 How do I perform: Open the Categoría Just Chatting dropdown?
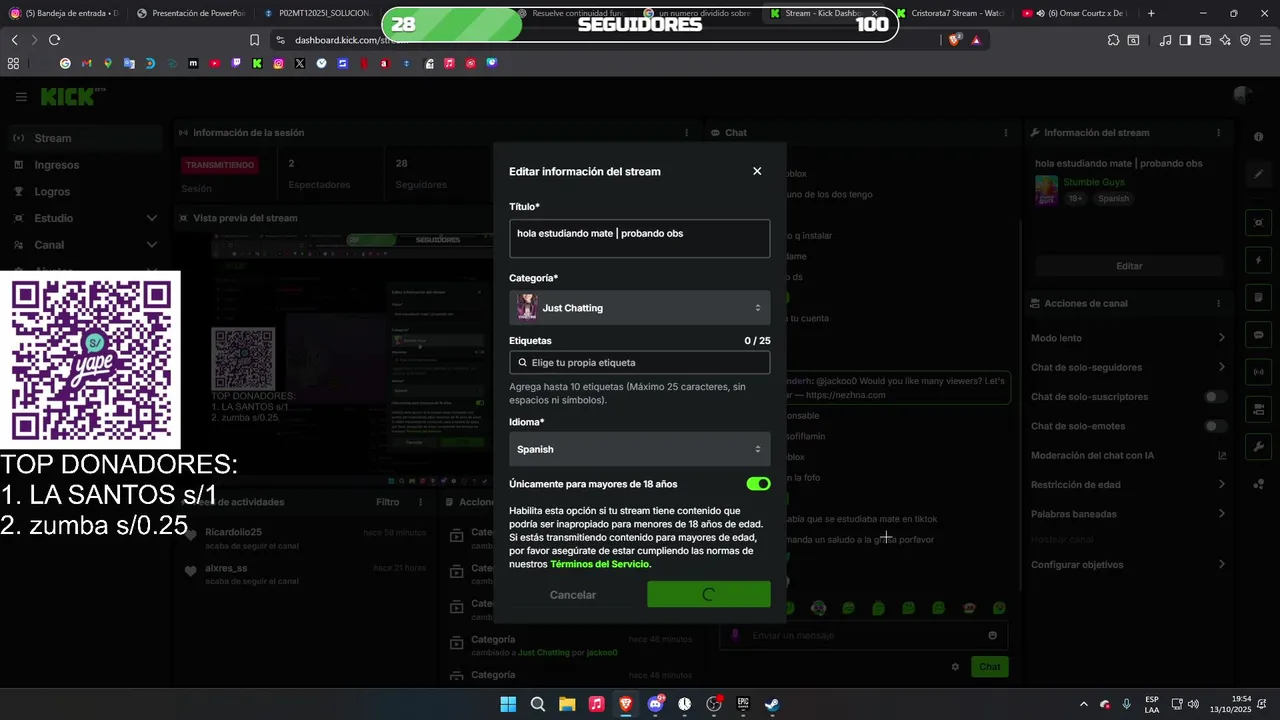[x=639, y=308]
